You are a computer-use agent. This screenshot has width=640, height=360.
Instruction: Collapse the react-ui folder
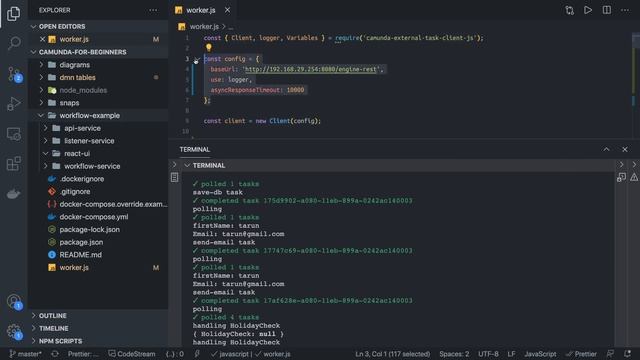click(46, 153)
